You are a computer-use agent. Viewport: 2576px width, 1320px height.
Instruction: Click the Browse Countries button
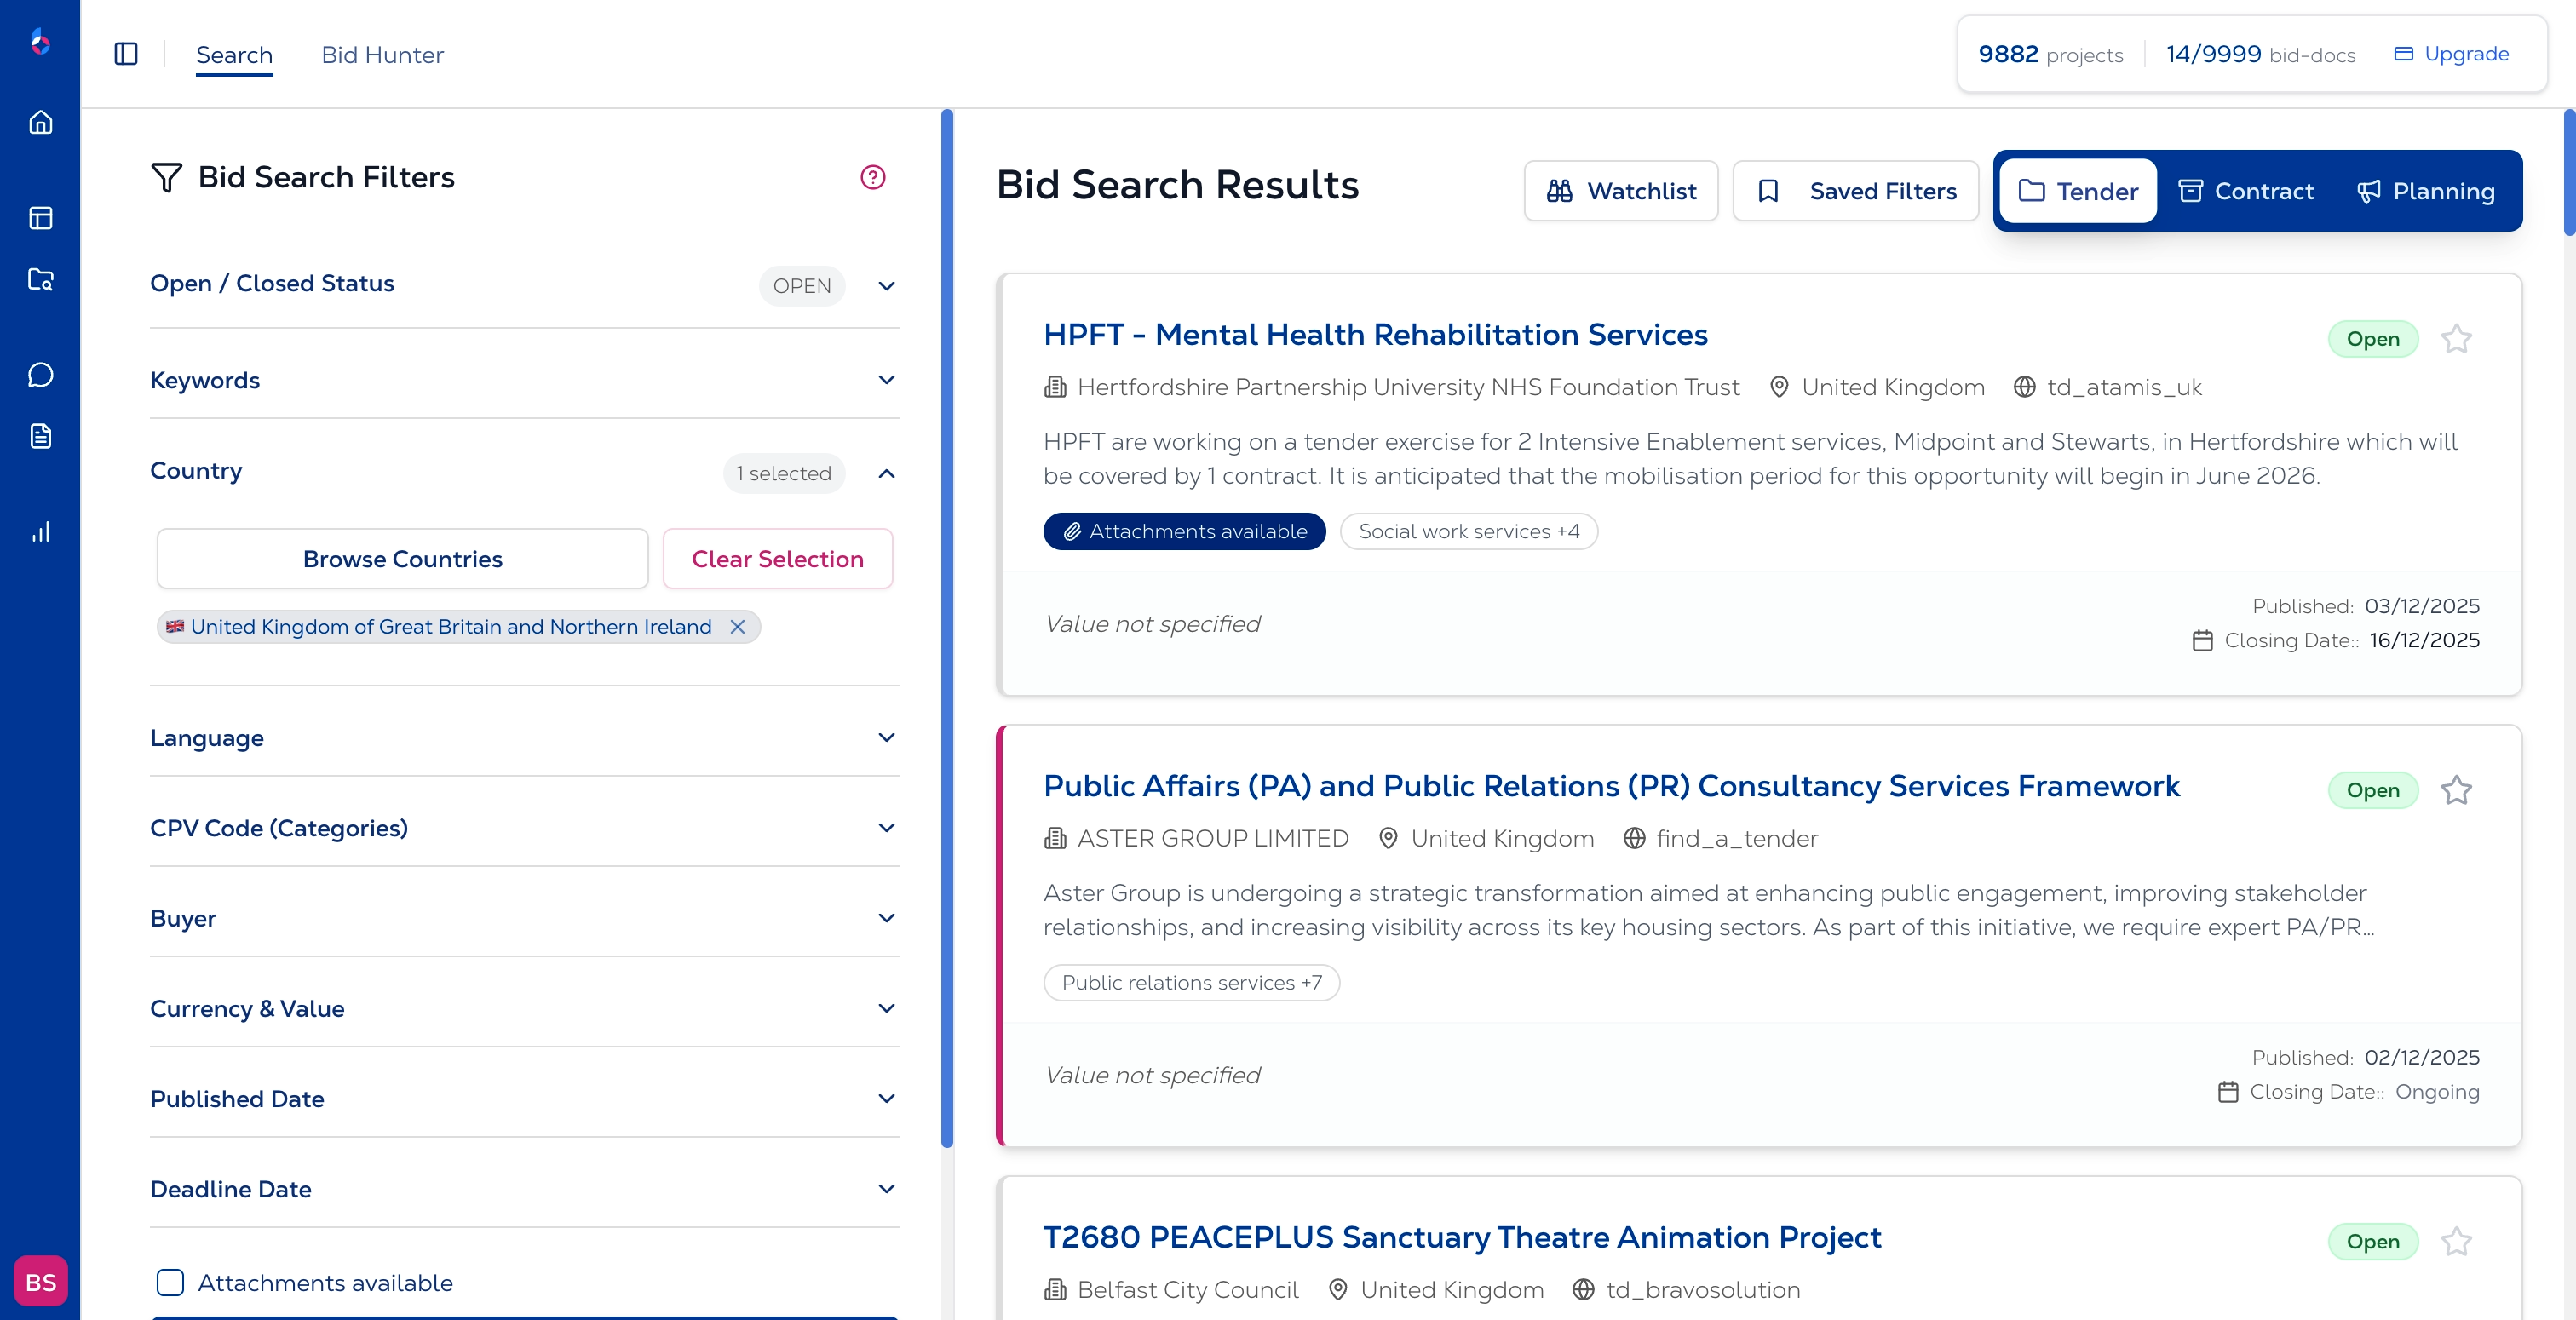click(402, 558)
